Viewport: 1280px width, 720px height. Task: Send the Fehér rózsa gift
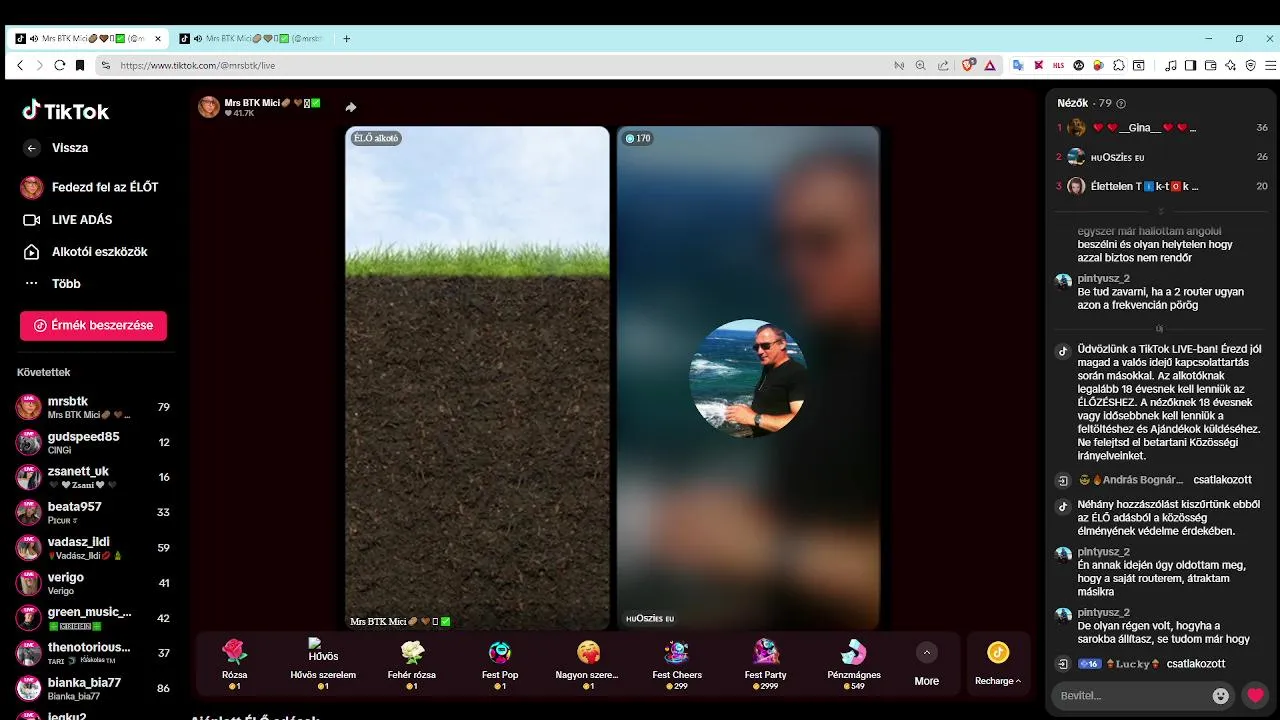tap(412, 665)
